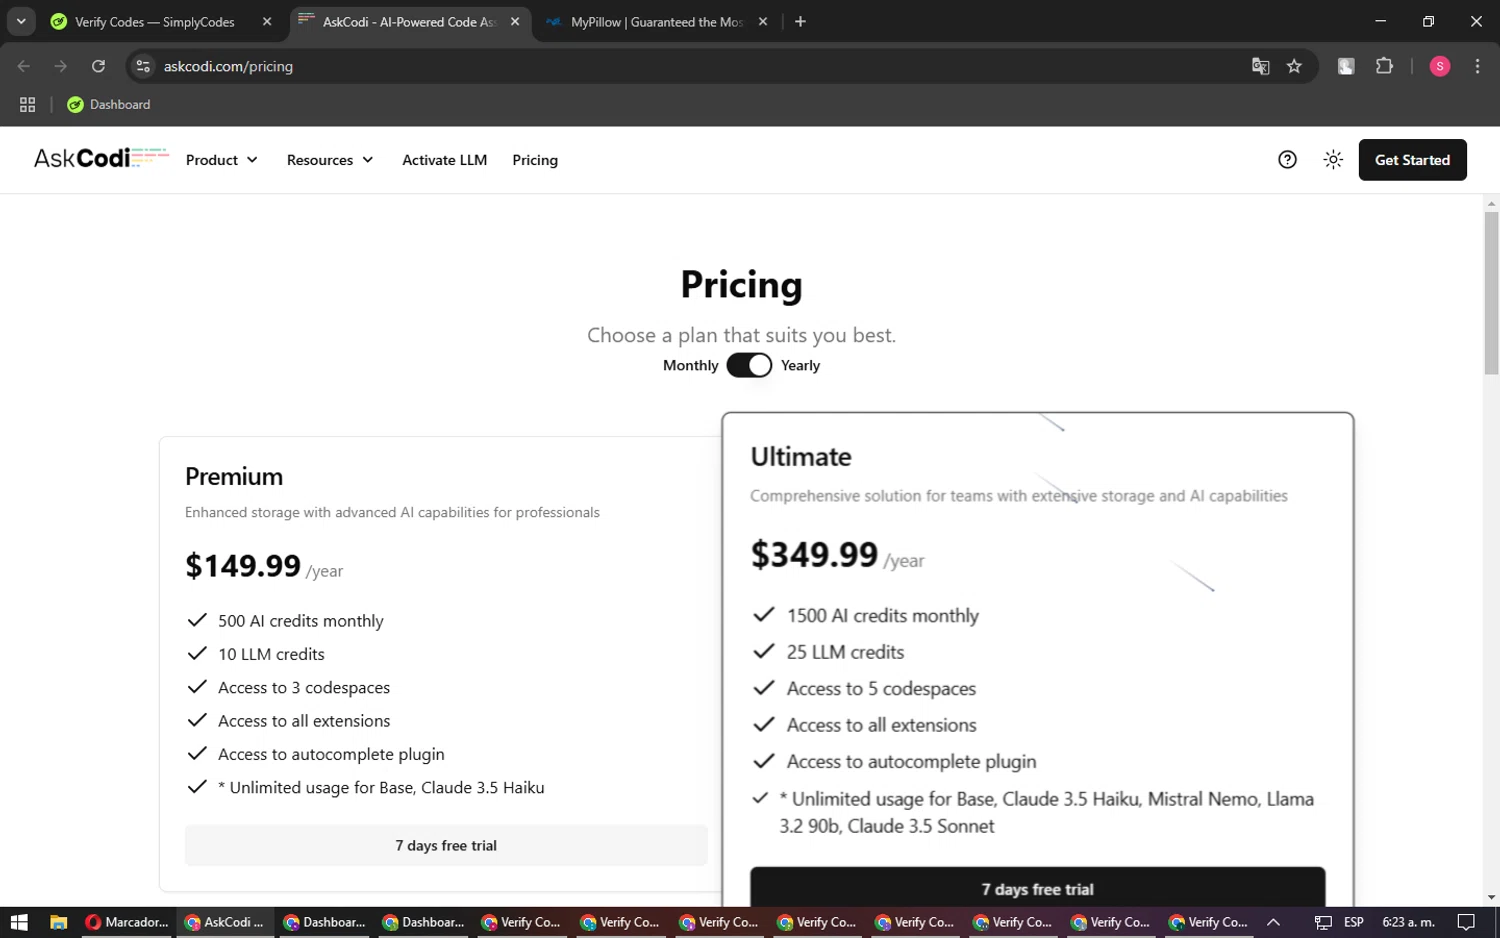Click the taskbar clock 6:23 a. m.
Viewport: 1500px width, 938px height.
[x=1408, y=922]
